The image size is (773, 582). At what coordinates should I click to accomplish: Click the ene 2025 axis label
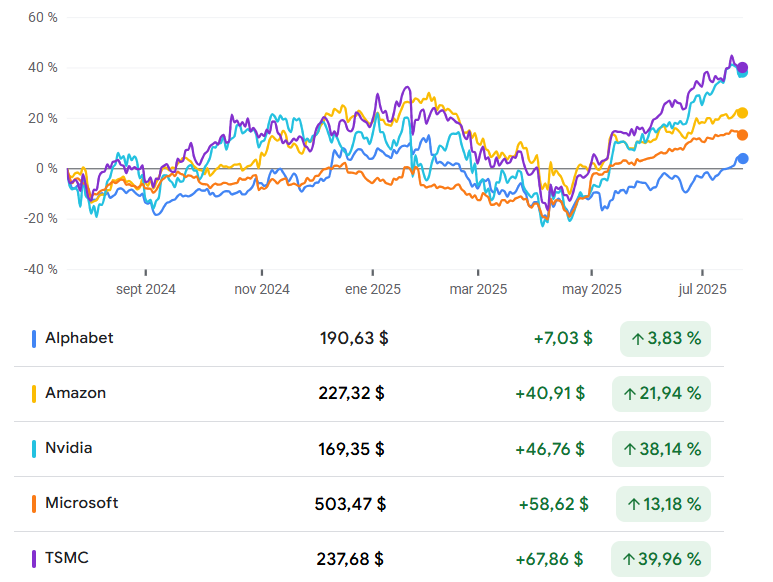[373, 290]
